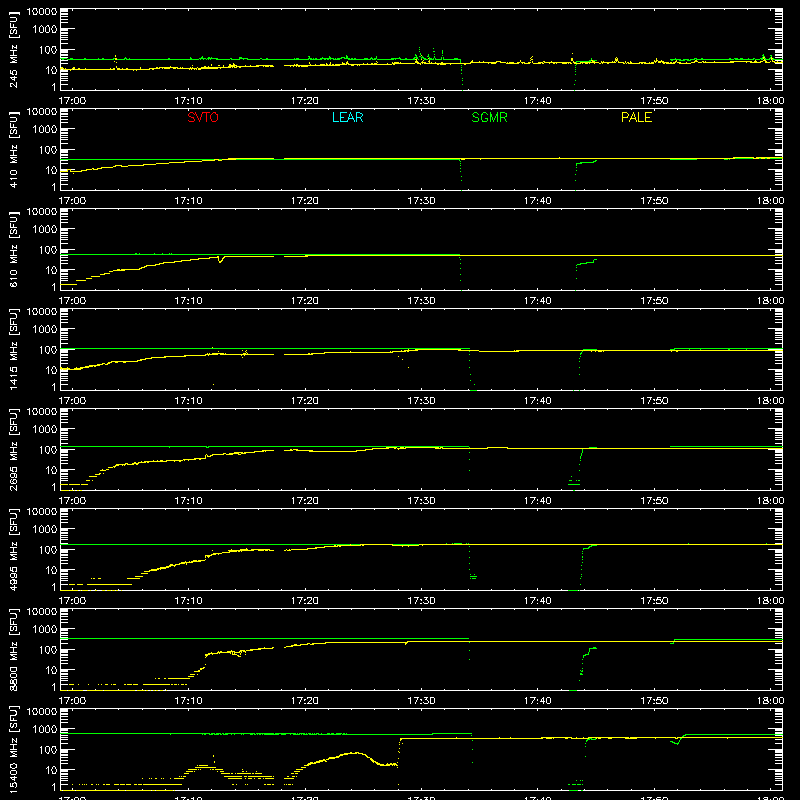800x800 pixels.
Task: Click the 10 value on 1415 MHz axis
Action: click(51, 370)
